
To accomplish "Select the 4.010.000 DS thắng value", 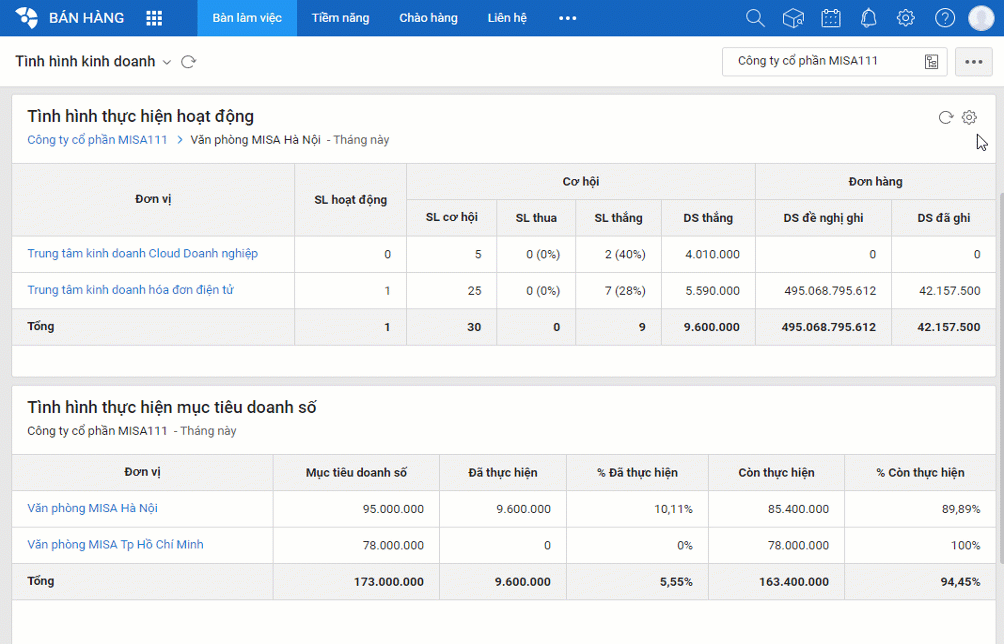I will click(x=712, y=254).
